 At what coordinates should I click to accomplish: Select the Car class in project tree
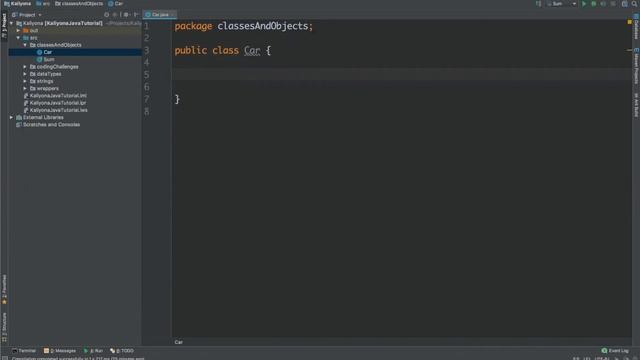tap(75, 52)
